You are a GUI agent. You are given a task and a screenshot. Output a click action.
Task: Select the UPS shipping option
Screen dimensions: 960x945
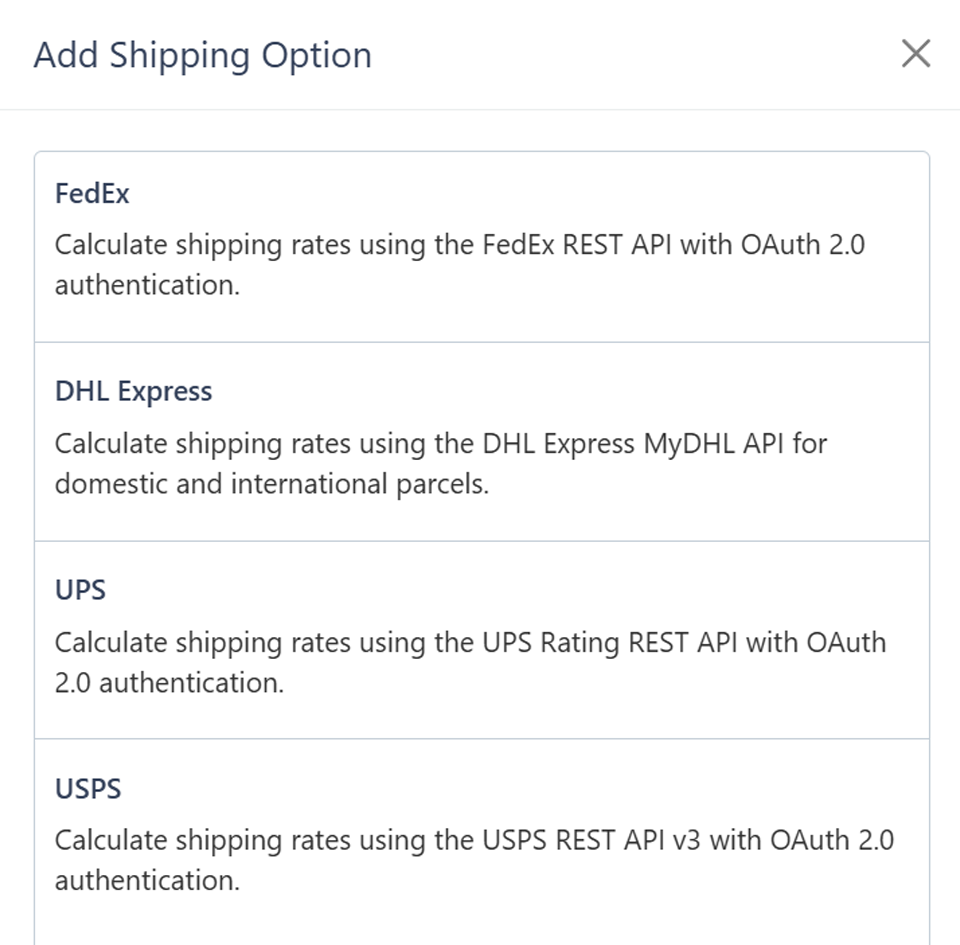[480, 642]
